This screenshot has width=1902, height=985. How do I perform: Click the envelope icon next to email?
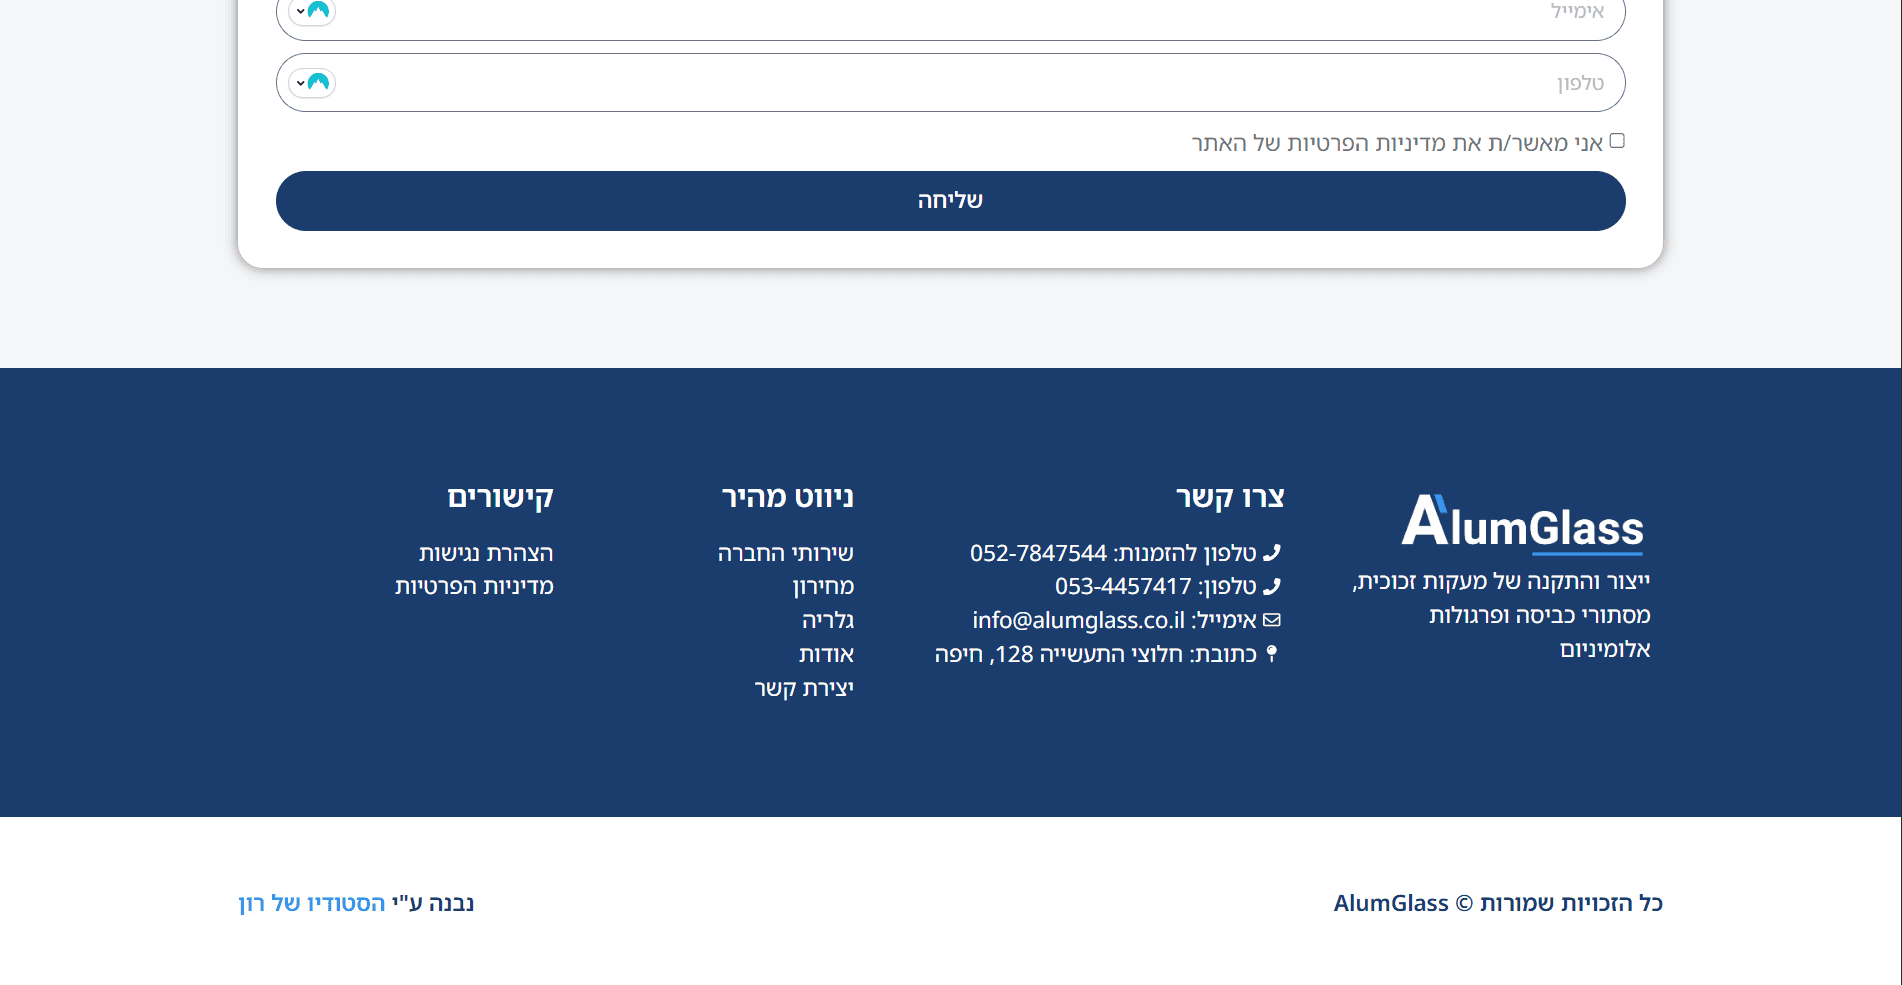(1272, 620)
